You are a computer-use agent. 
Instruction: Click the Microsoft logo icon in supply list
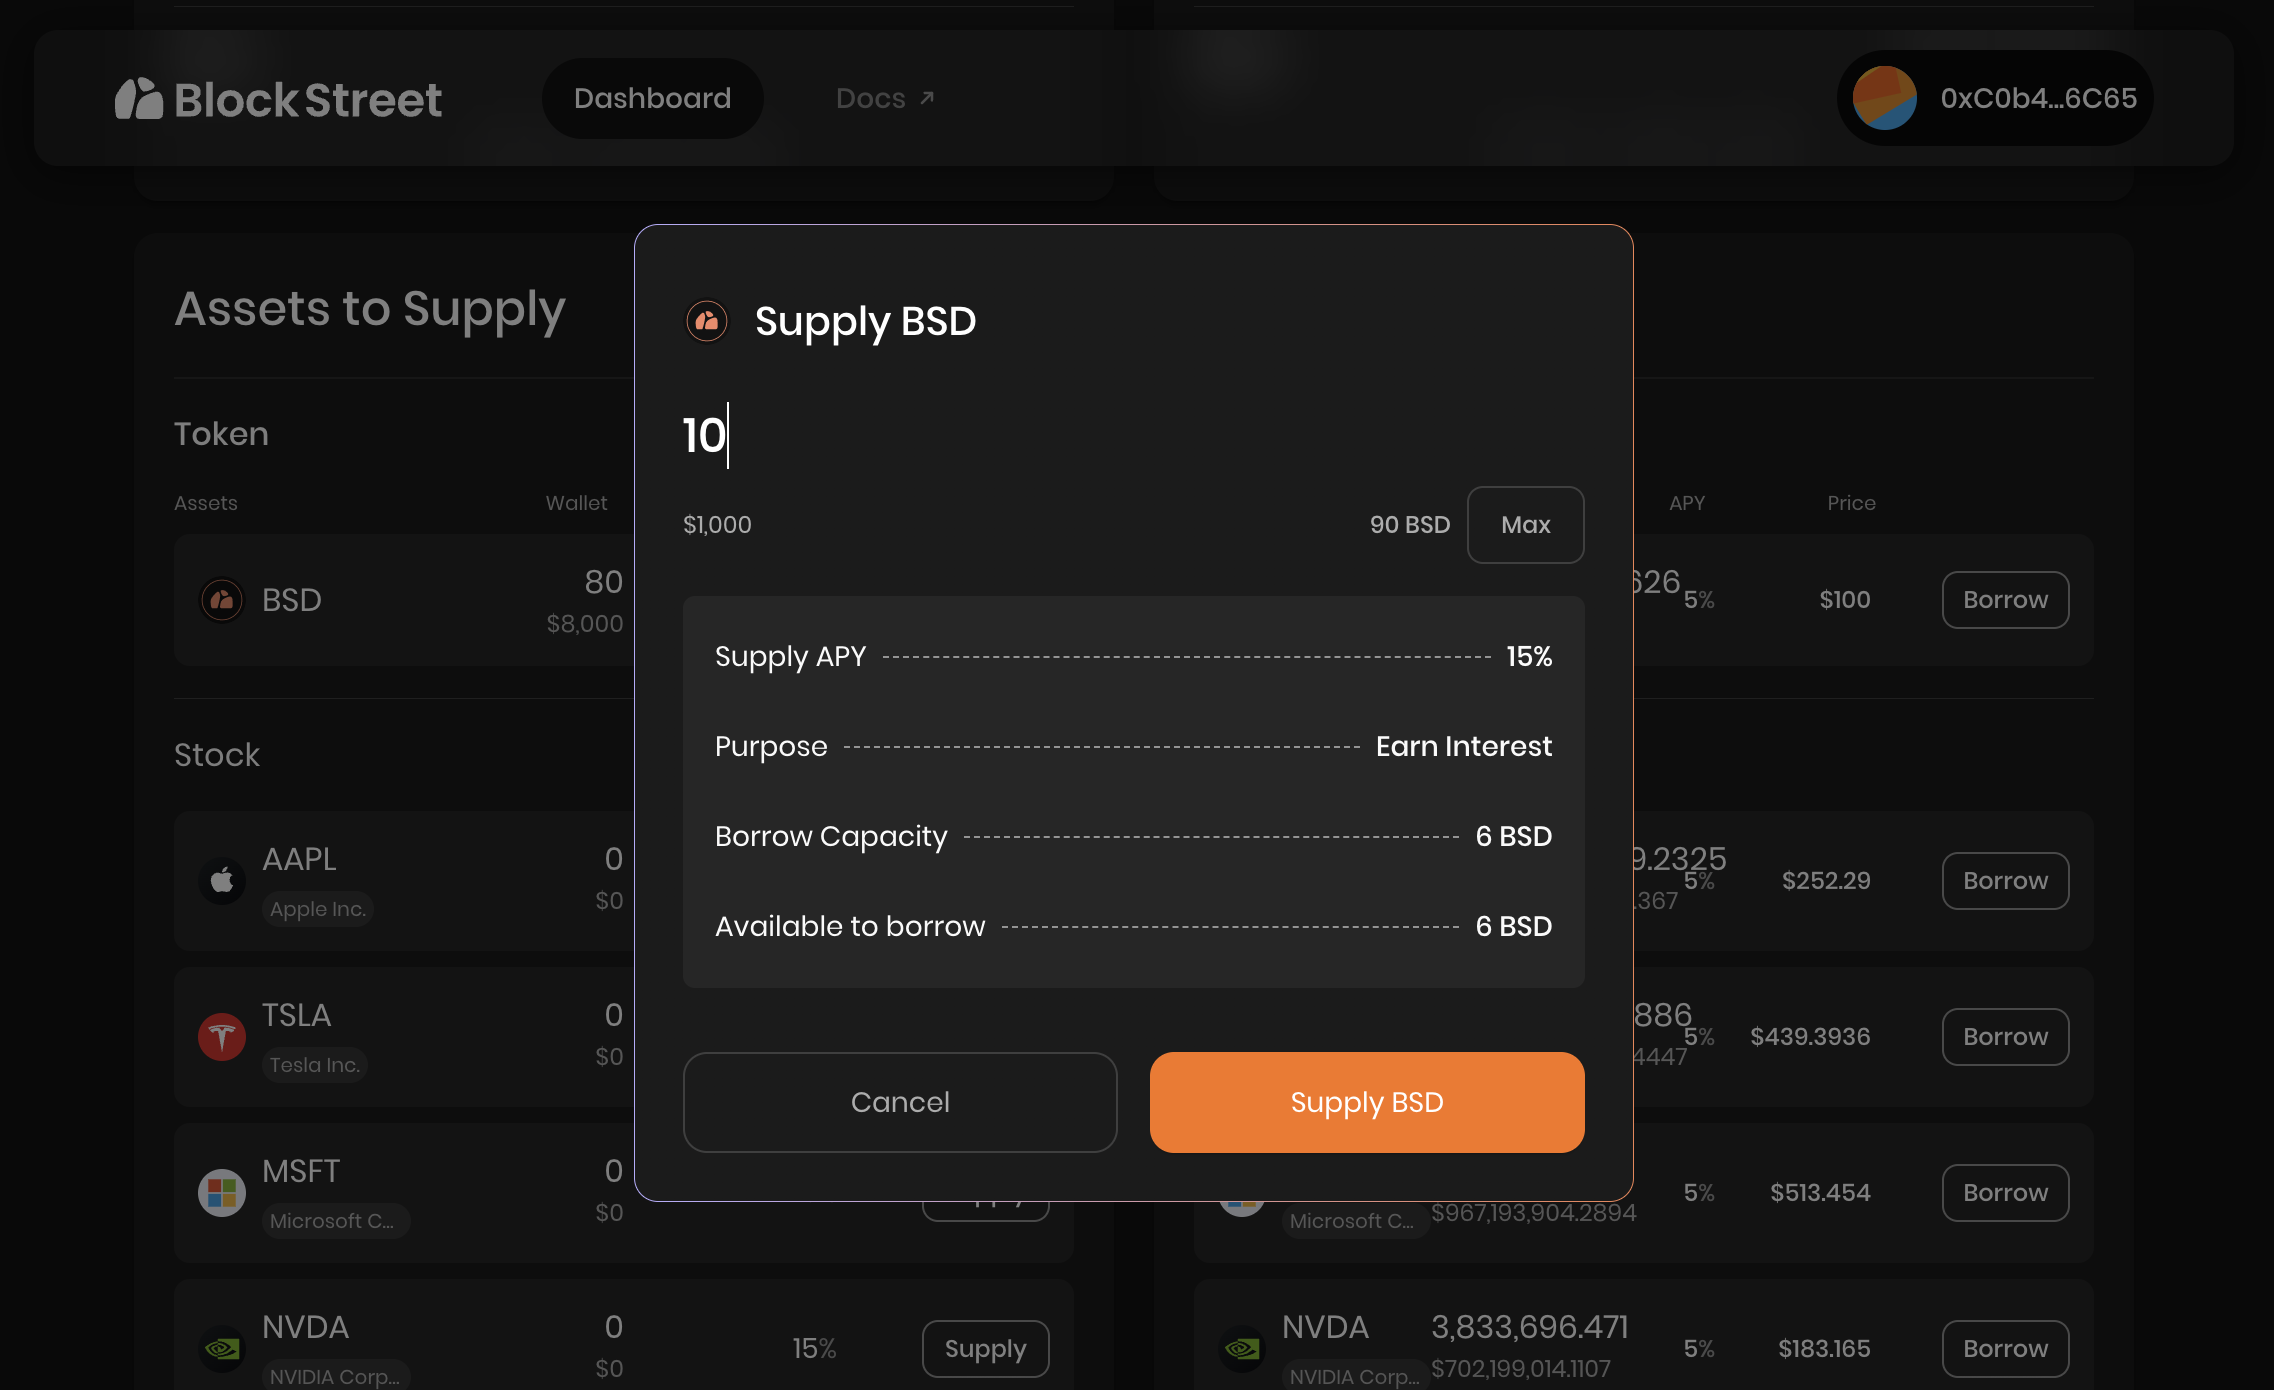click(x=222, y=1192)
